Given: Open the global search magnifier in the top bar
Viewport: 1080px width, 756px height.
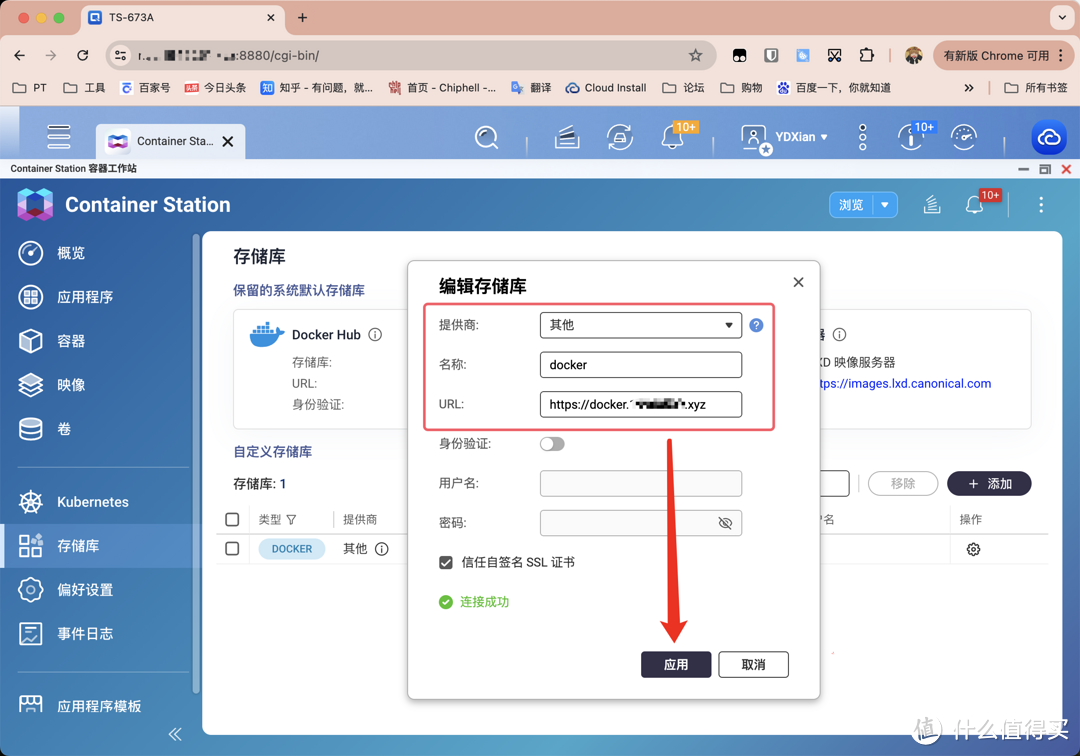Looking at the screenshot, I should point(487,137).
